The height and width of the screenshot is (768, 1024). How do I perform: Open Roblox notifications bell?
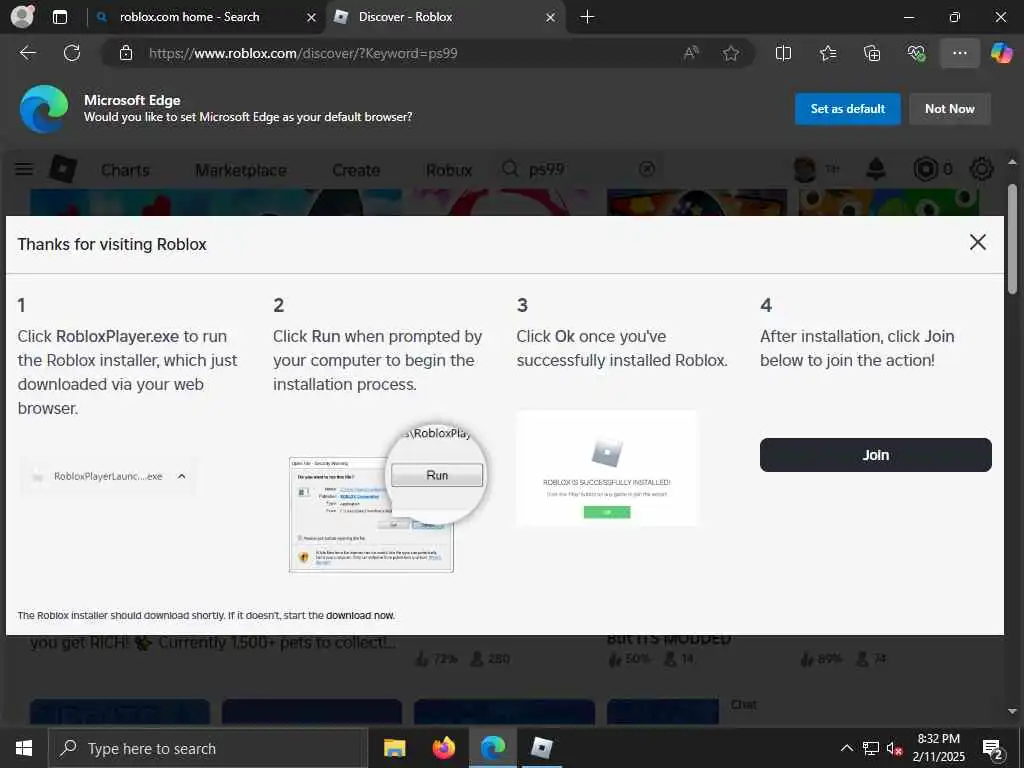tap(876, 170)
